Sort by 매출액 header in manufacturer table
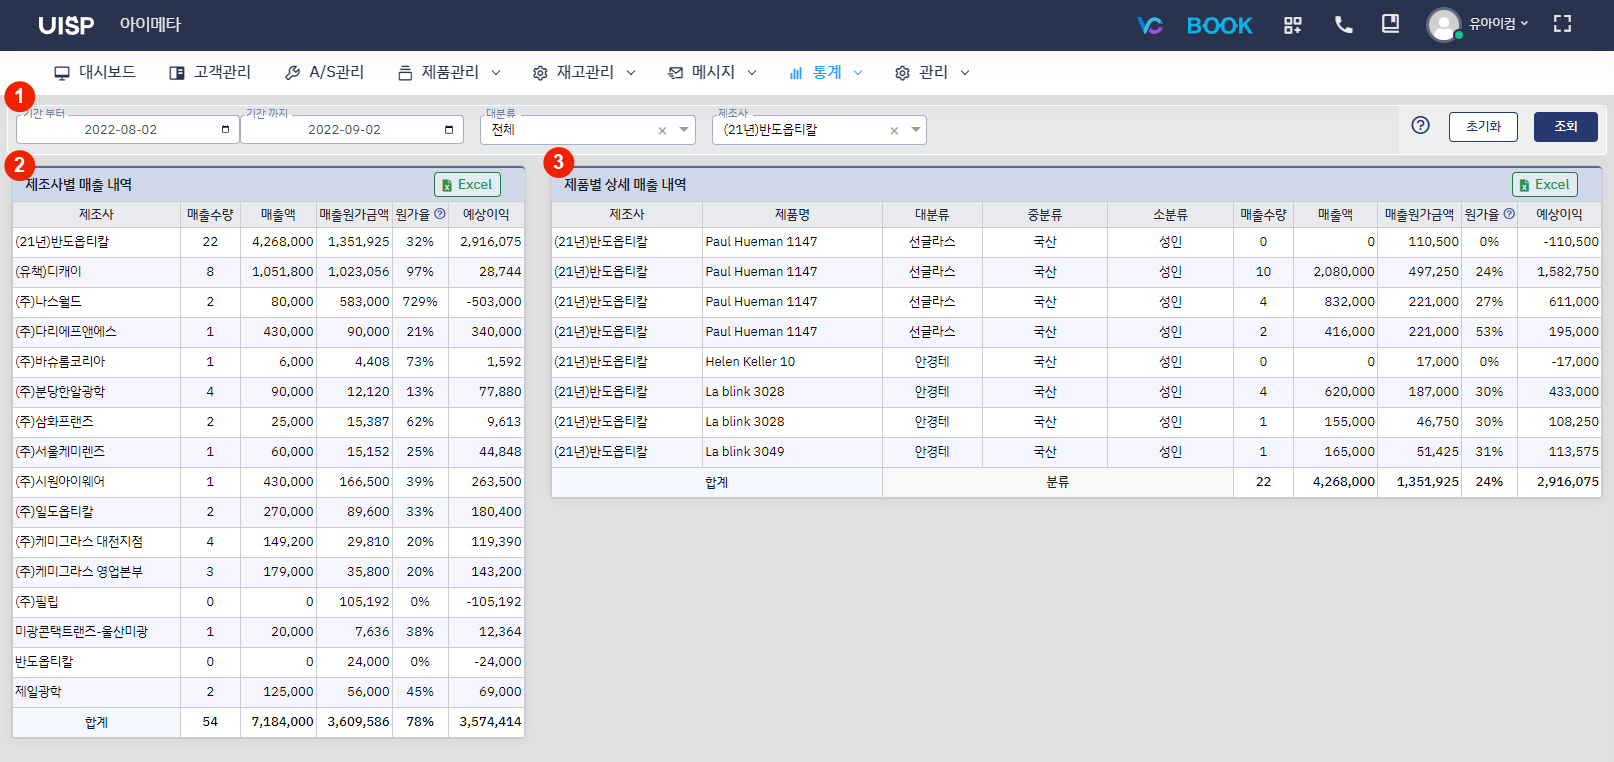Image resolution: width=1614 pixels, height=762 pixels. [x=278, y=214]
